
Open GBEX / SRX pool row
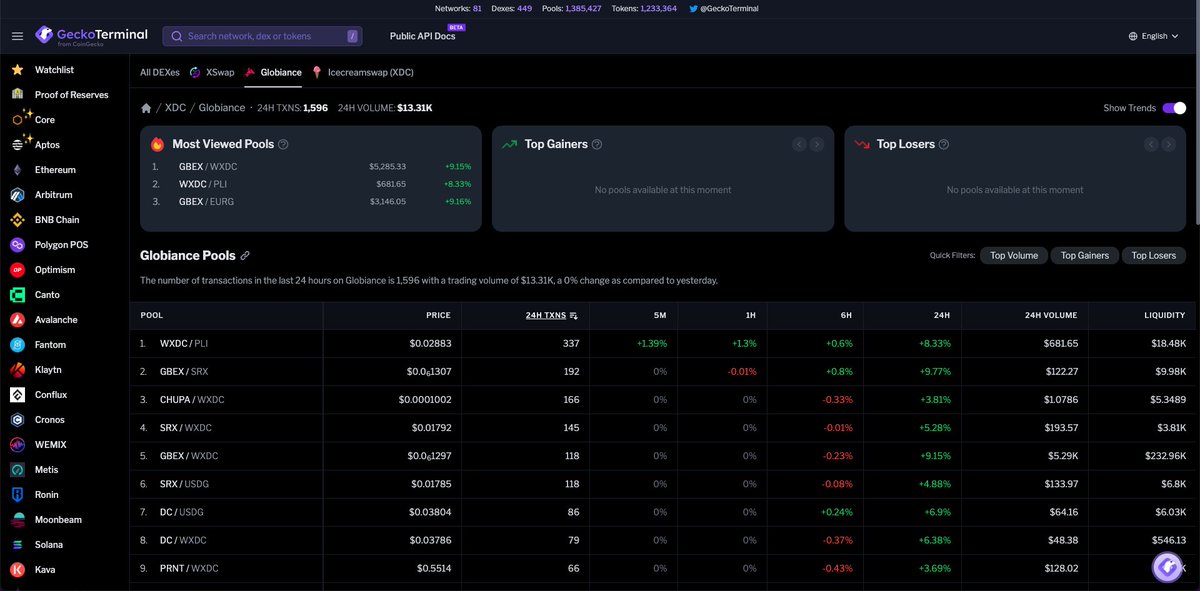click(664, 371)
